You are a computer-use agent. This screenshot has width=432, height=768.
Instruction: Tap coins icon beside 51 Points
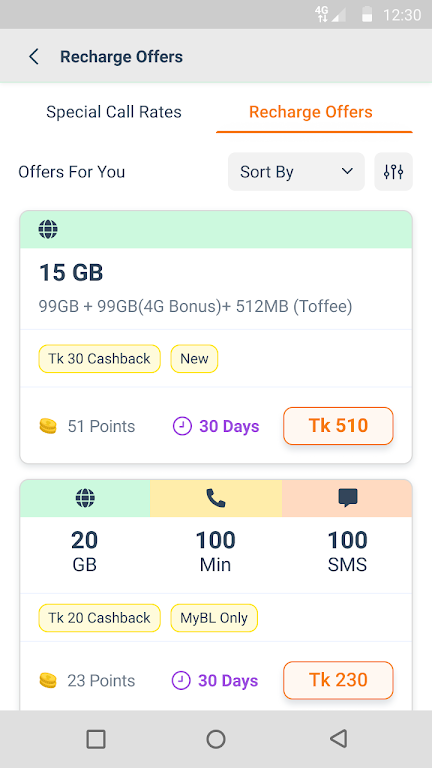(x=48, y=426)
